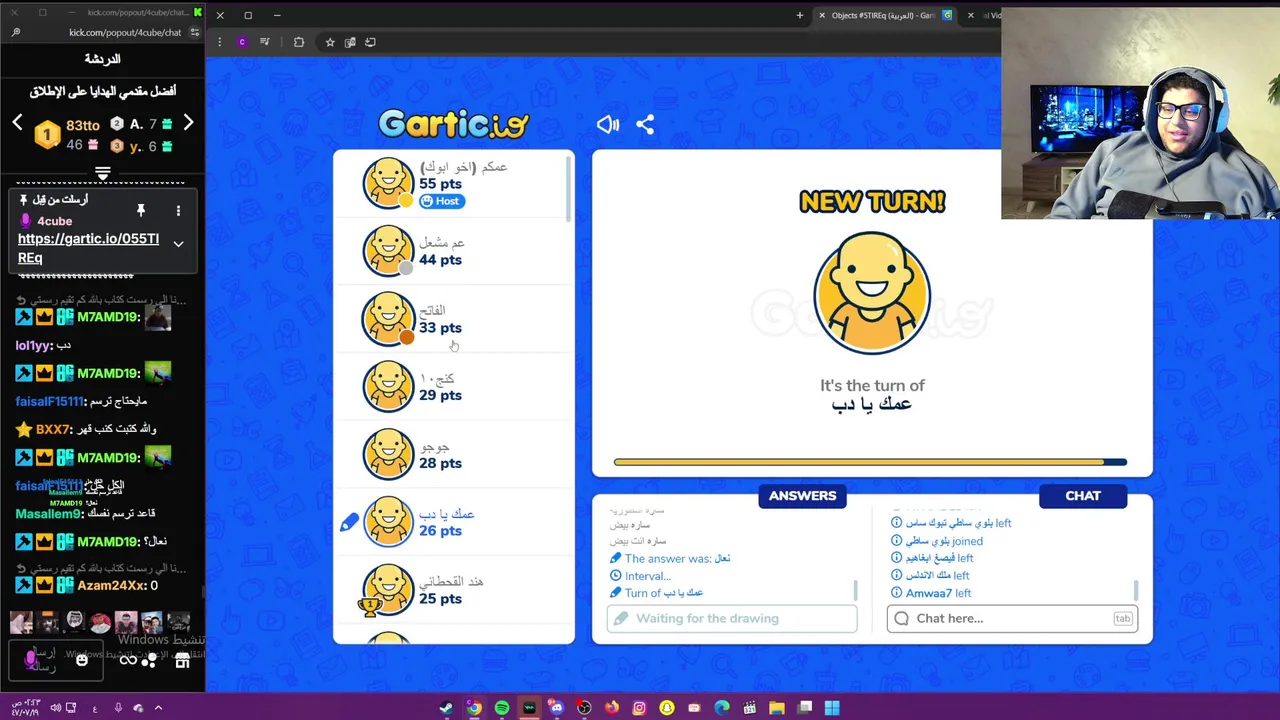The width and height of the screenshot is (1280, 720).
Task: Expand the gifters leaderboard handle
Action: (x=102, y=173)
